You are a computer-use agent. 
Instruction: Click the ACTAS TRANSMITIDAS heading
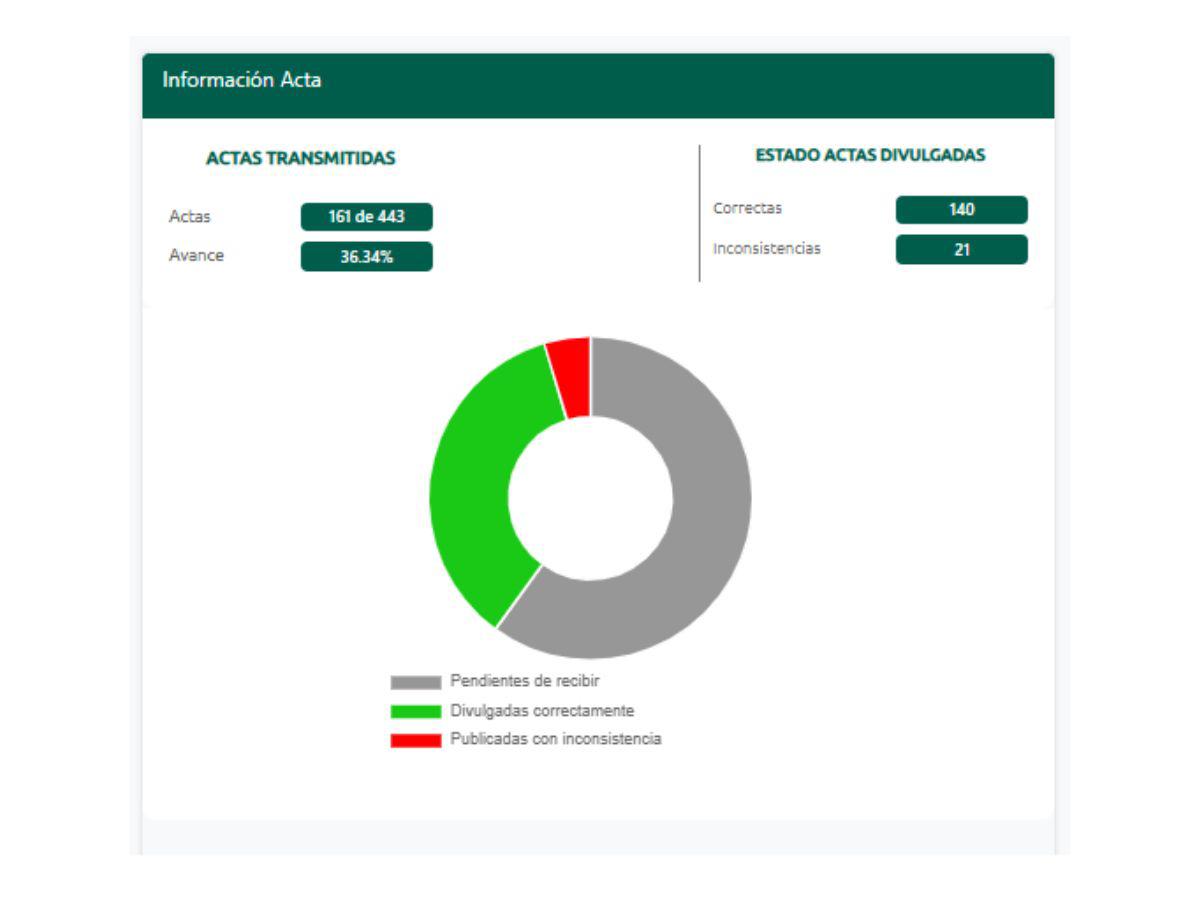(x=300, y=158)
